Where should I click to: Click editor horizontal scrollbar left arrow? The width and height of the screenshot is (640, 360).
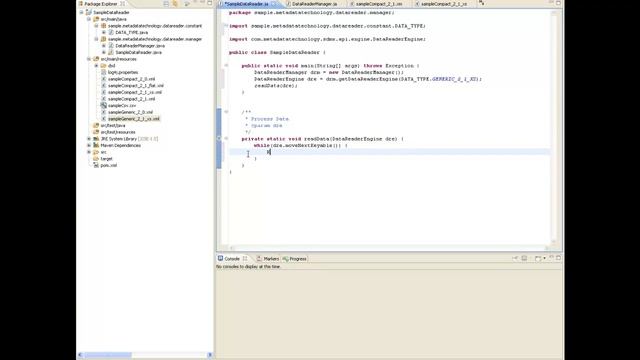click(232, 248)
